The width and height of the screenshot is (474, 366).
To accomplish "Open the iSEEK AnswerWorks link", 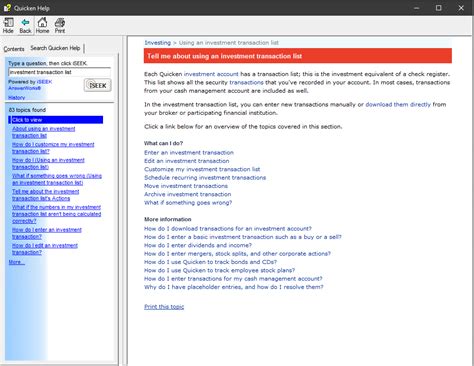I will 30,85.
